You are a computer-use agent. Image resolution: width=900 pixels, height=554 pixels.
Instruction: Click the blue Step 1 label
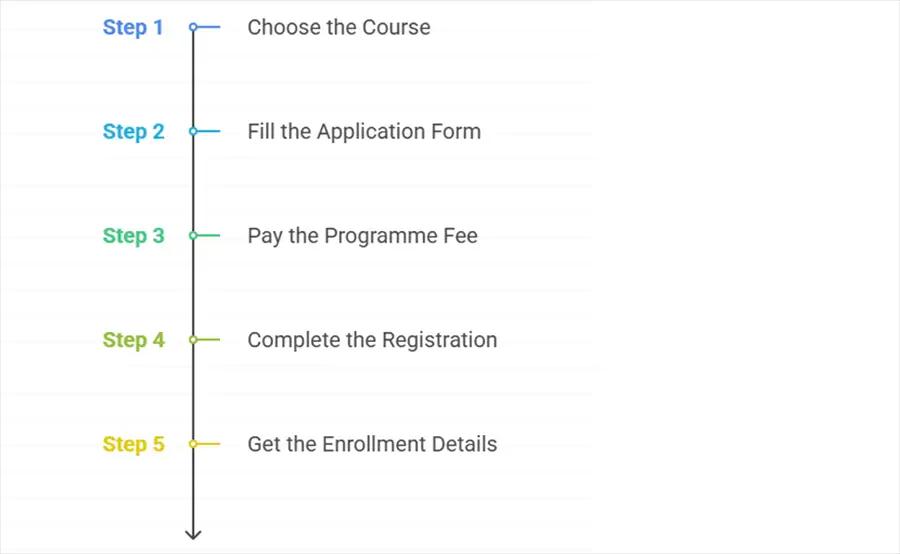pos(133,28)
